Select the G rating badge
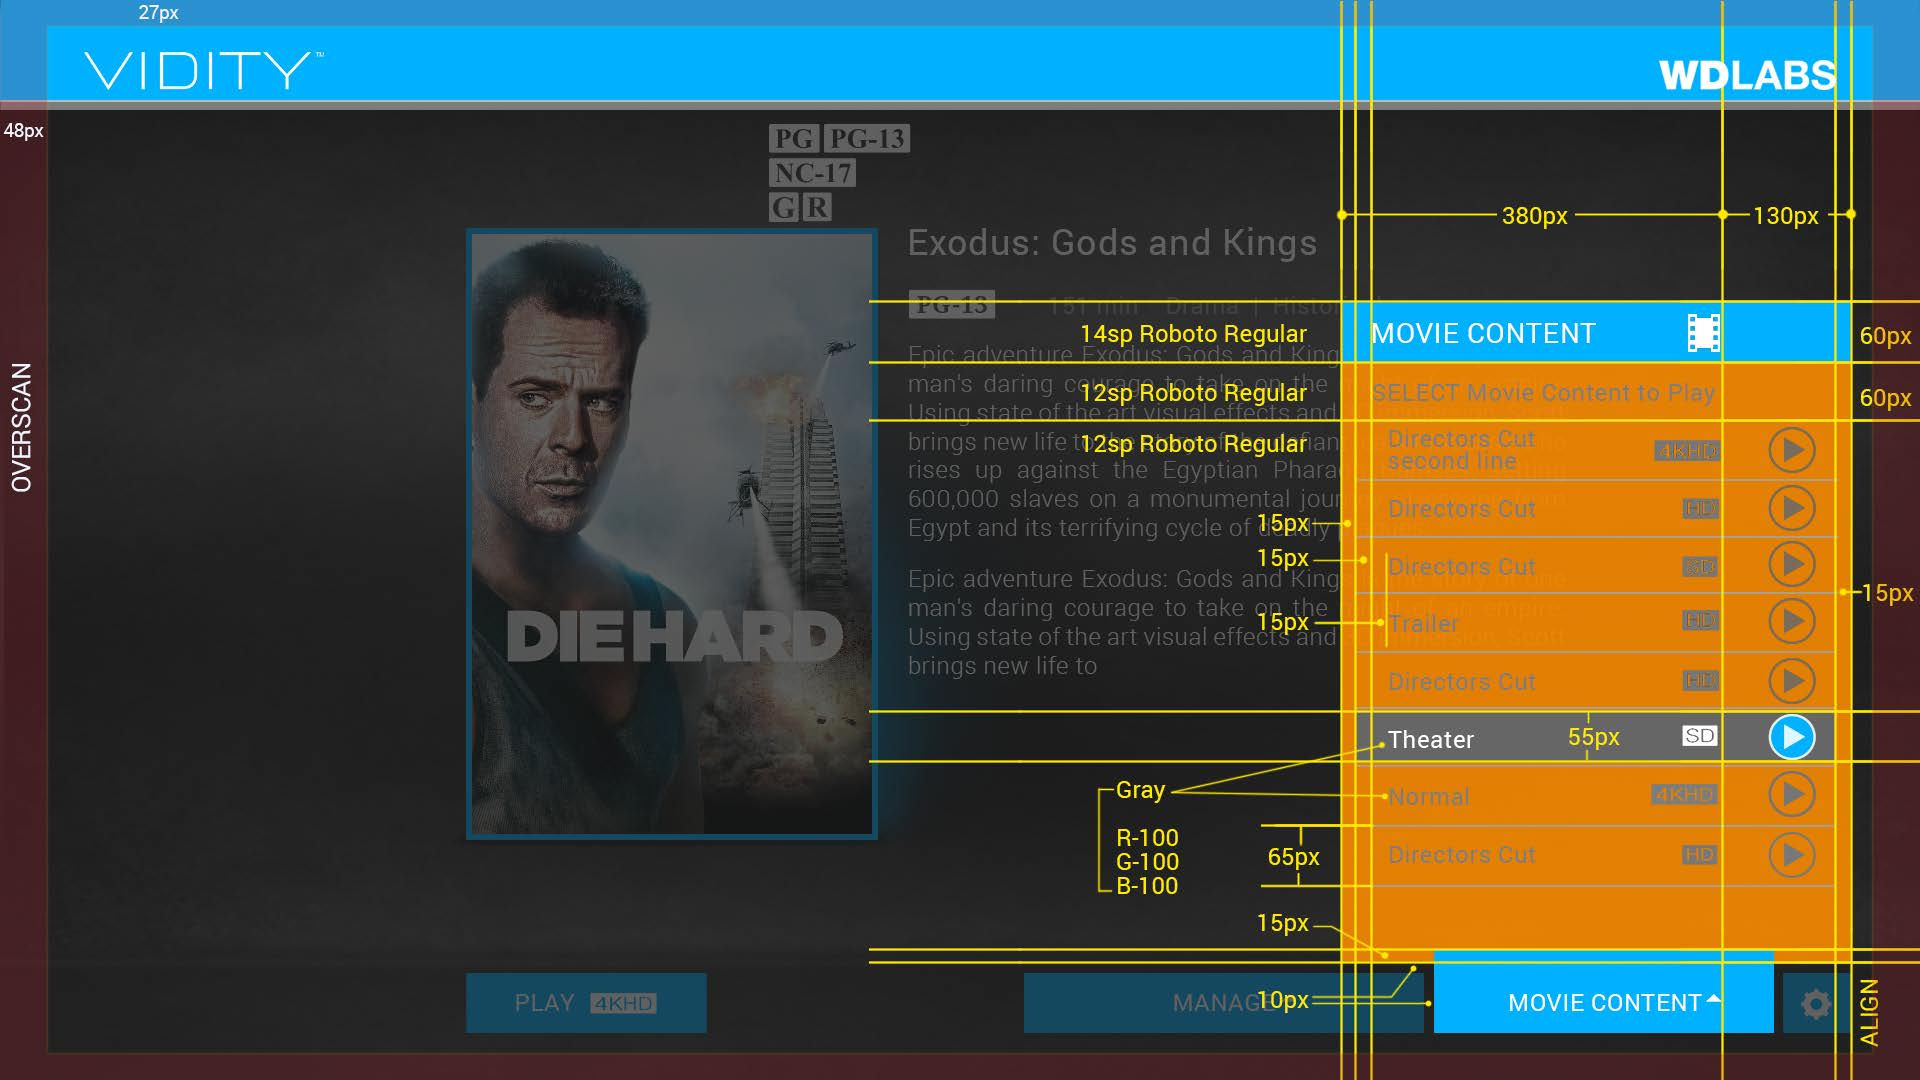Screen dimensions: 1920x1080 783,207
